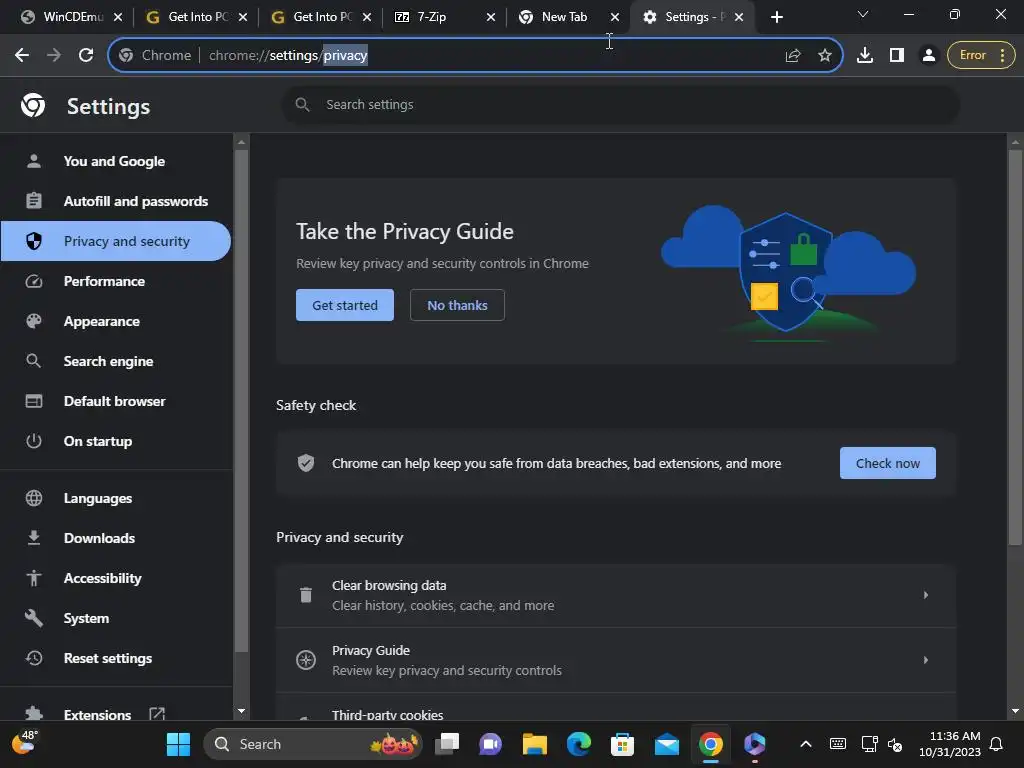Open Performance settings
Image resolution: width=1024 pixels, height=768 pixels.
click(115, 281)
